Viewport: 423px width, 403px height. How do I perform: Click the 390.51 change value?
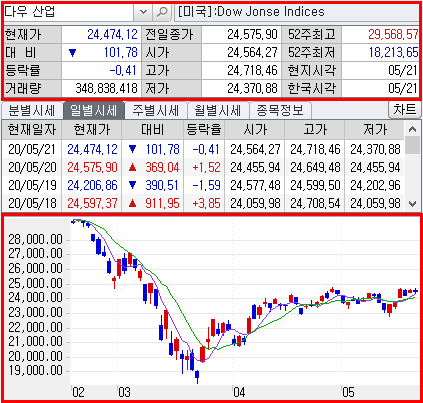[x=162, y=185]
